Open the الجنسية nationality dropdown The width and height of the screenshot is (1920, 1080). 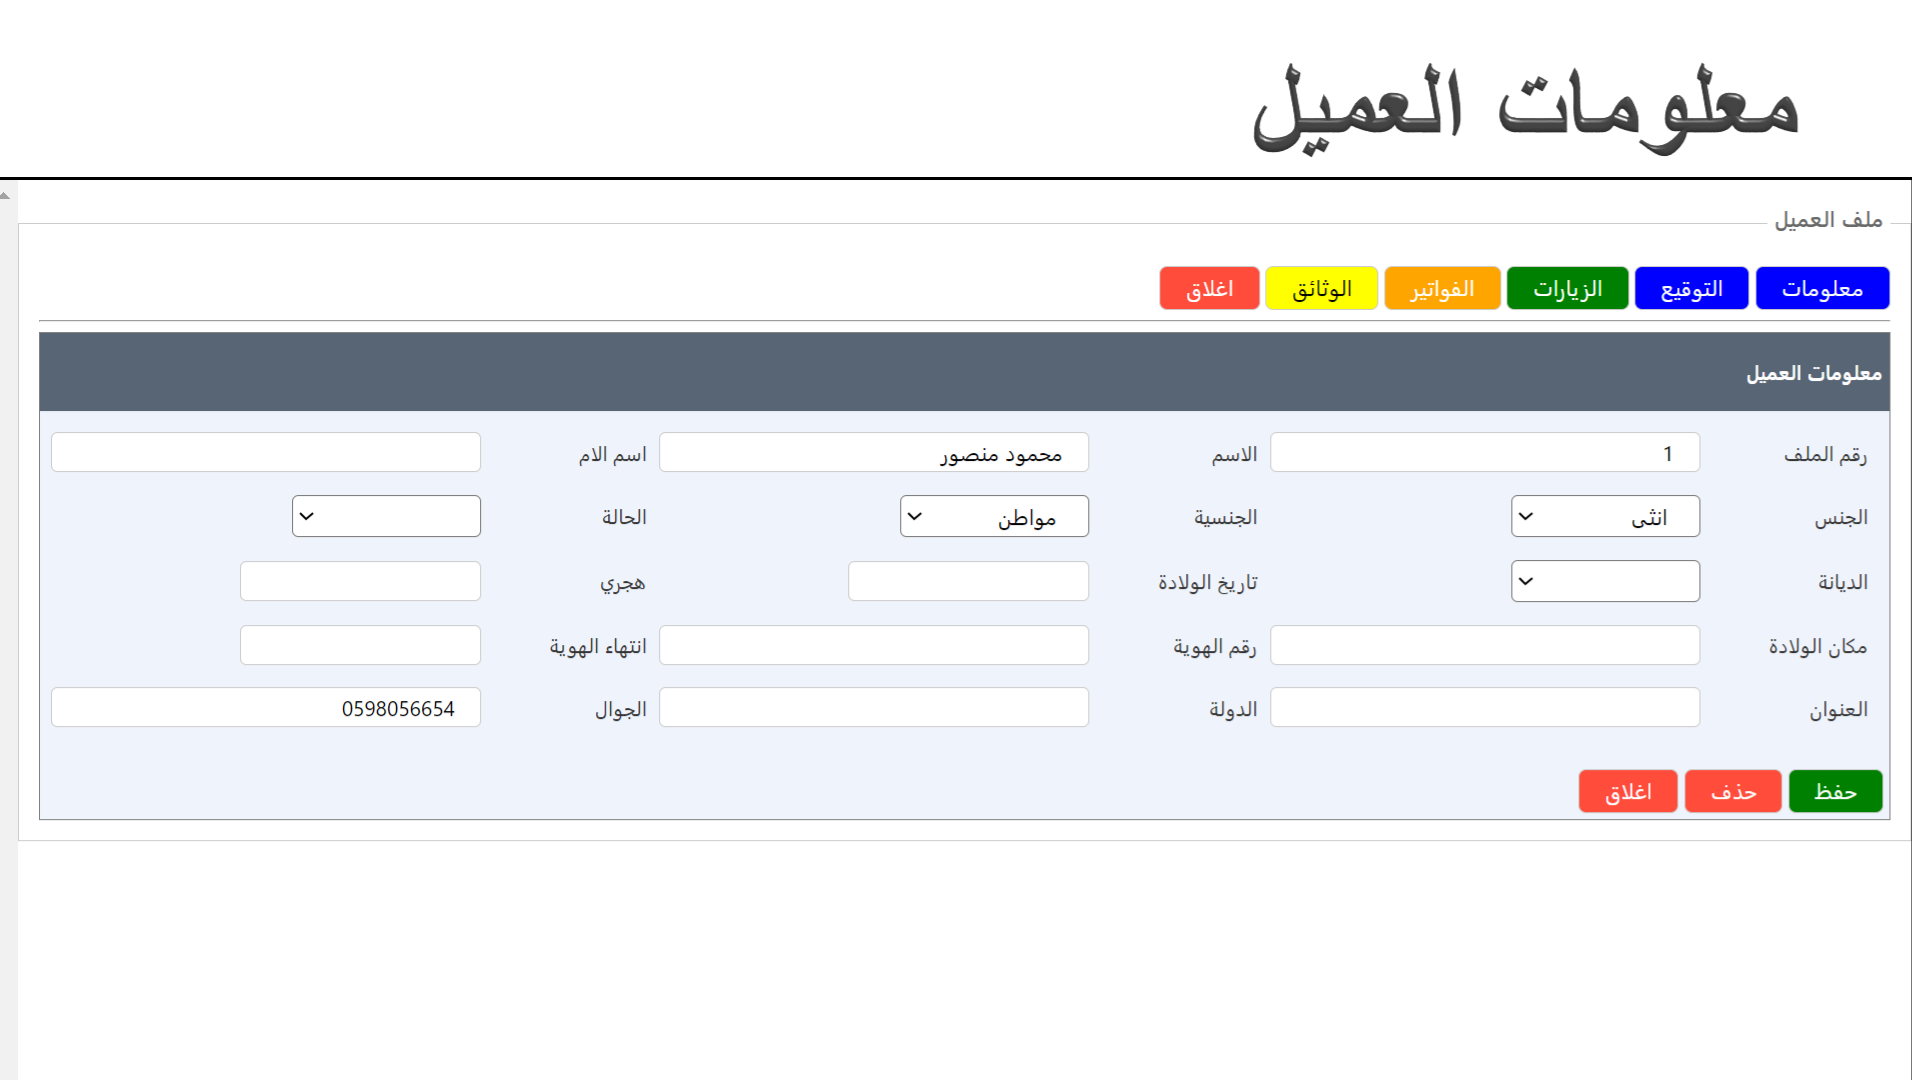click(993, 517)
